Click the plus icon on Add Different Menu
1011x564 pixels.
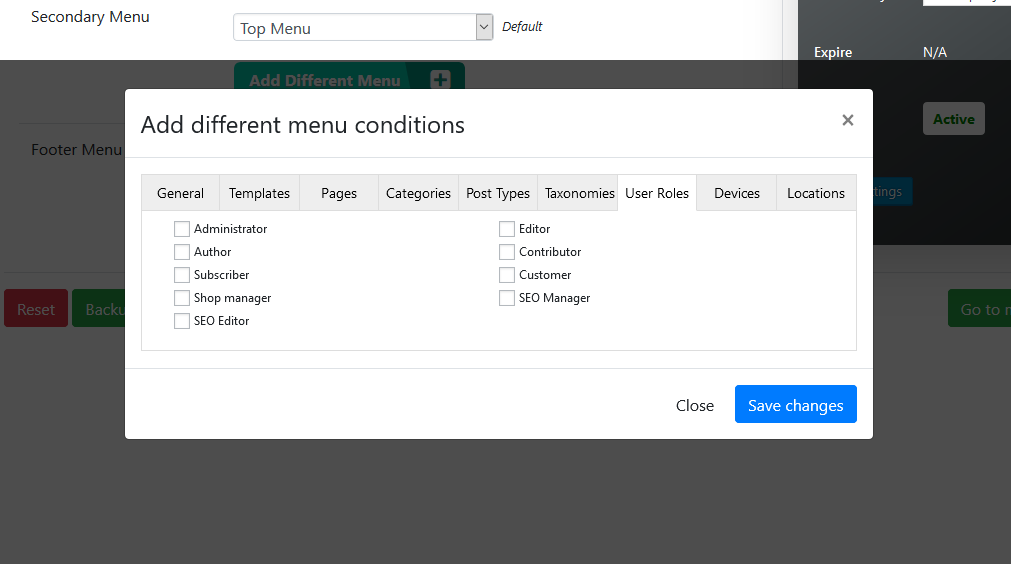(x=440, y=80)
